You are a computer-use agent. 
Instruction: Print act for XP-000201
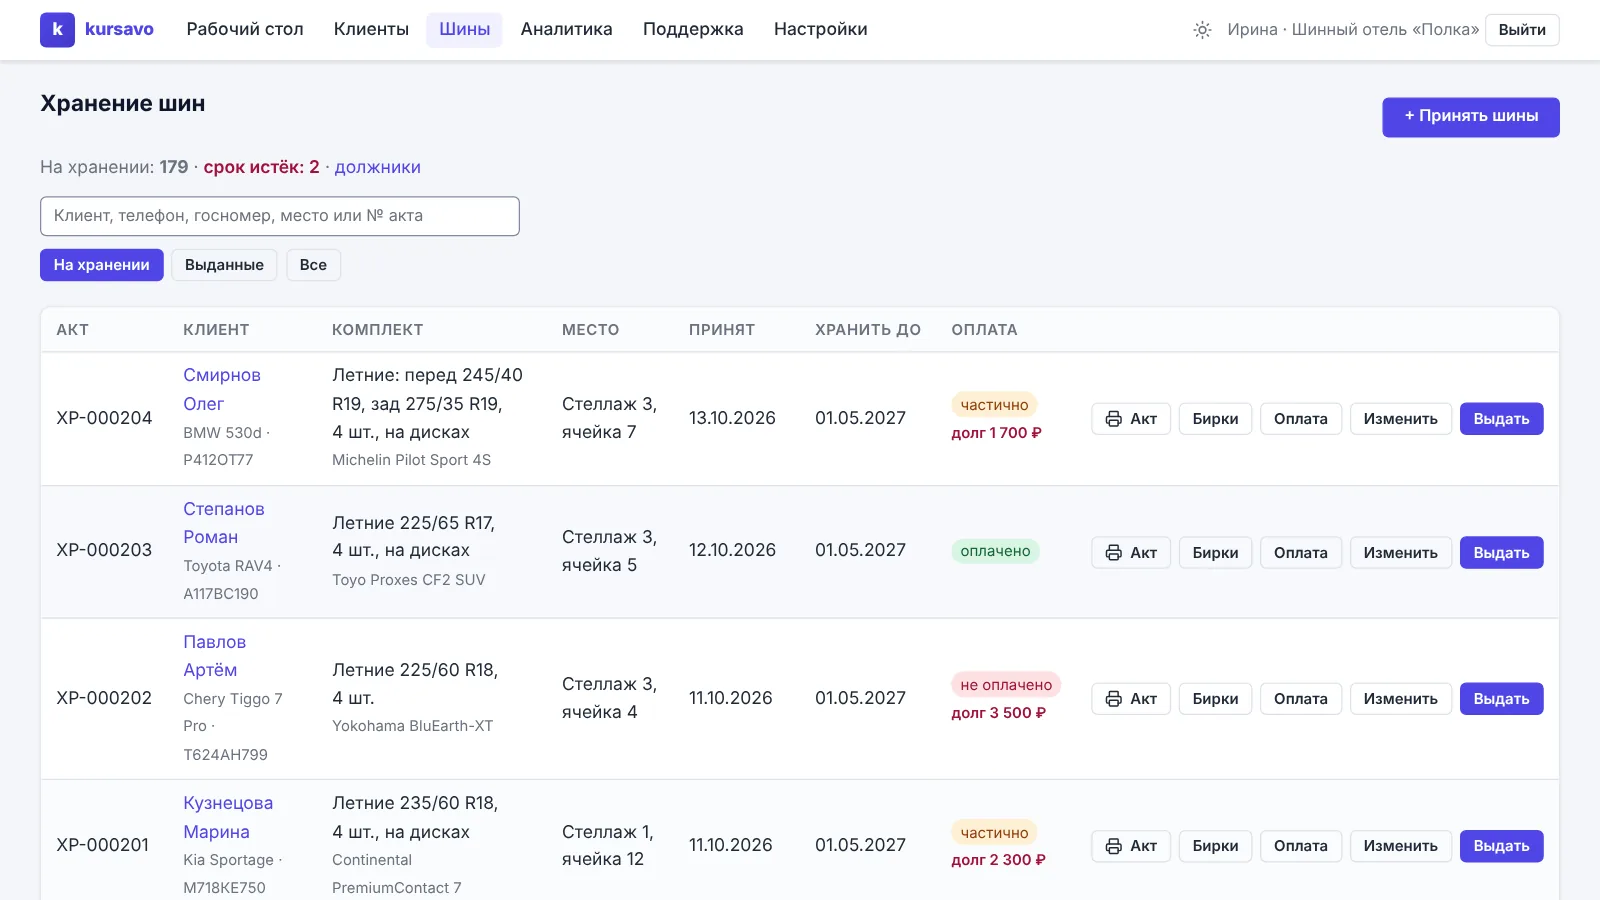point(1131,846)
